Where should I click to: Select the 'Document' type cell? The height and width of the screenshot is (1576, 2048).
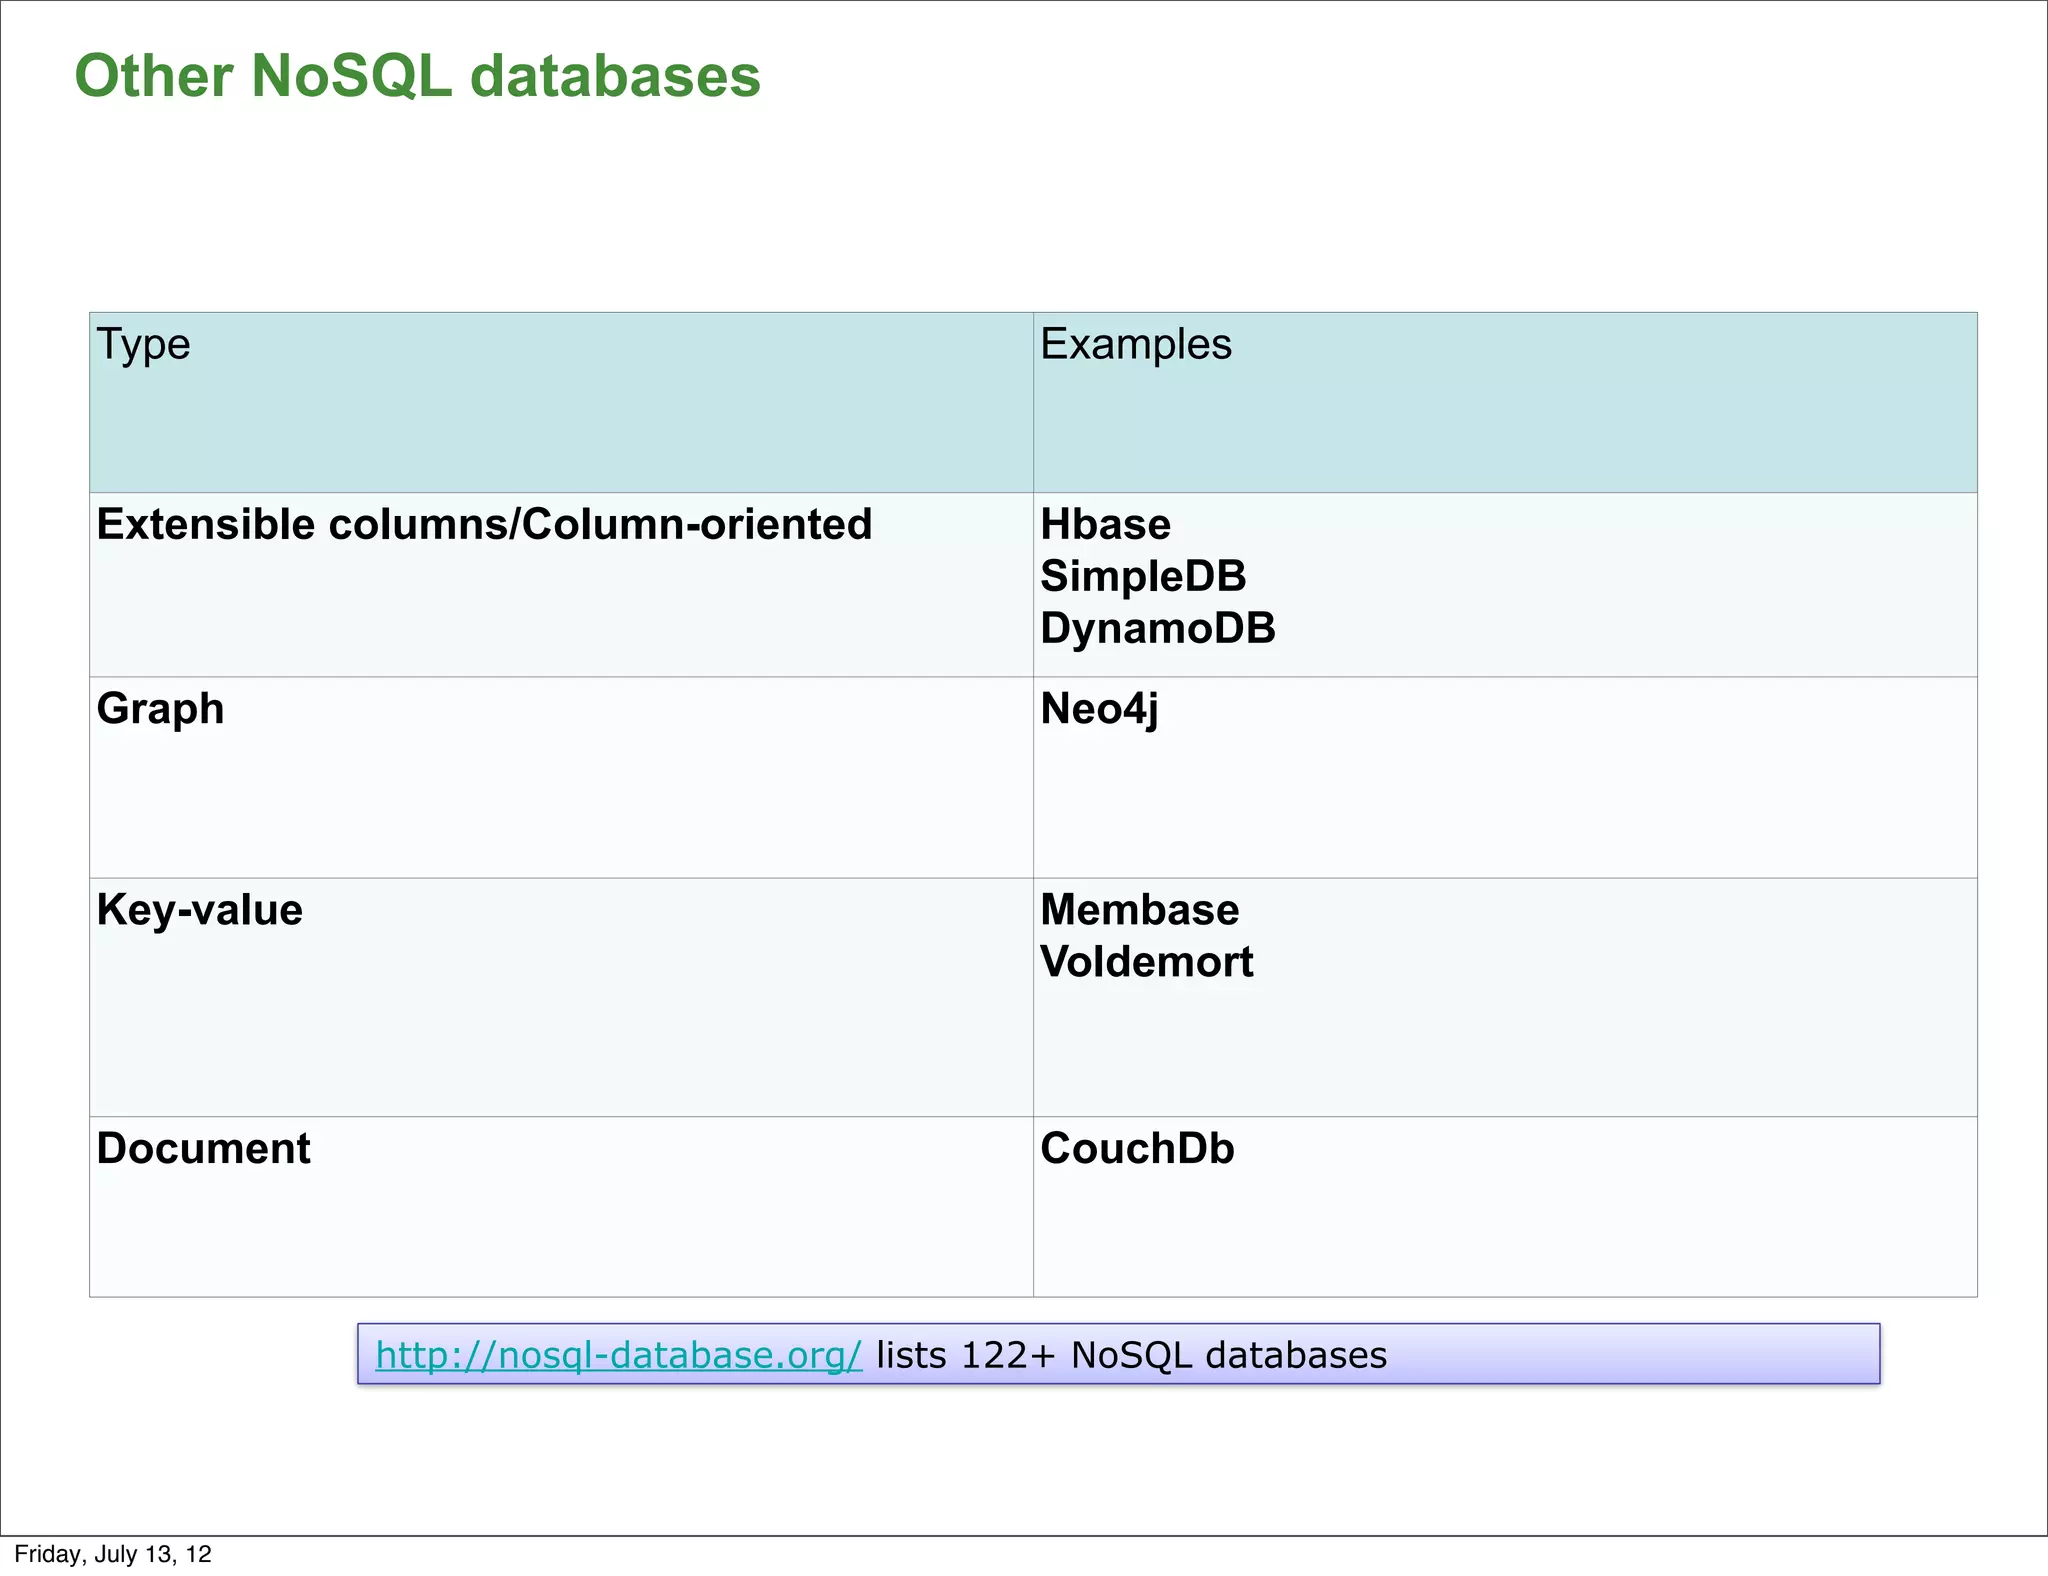click(561, 1207)
